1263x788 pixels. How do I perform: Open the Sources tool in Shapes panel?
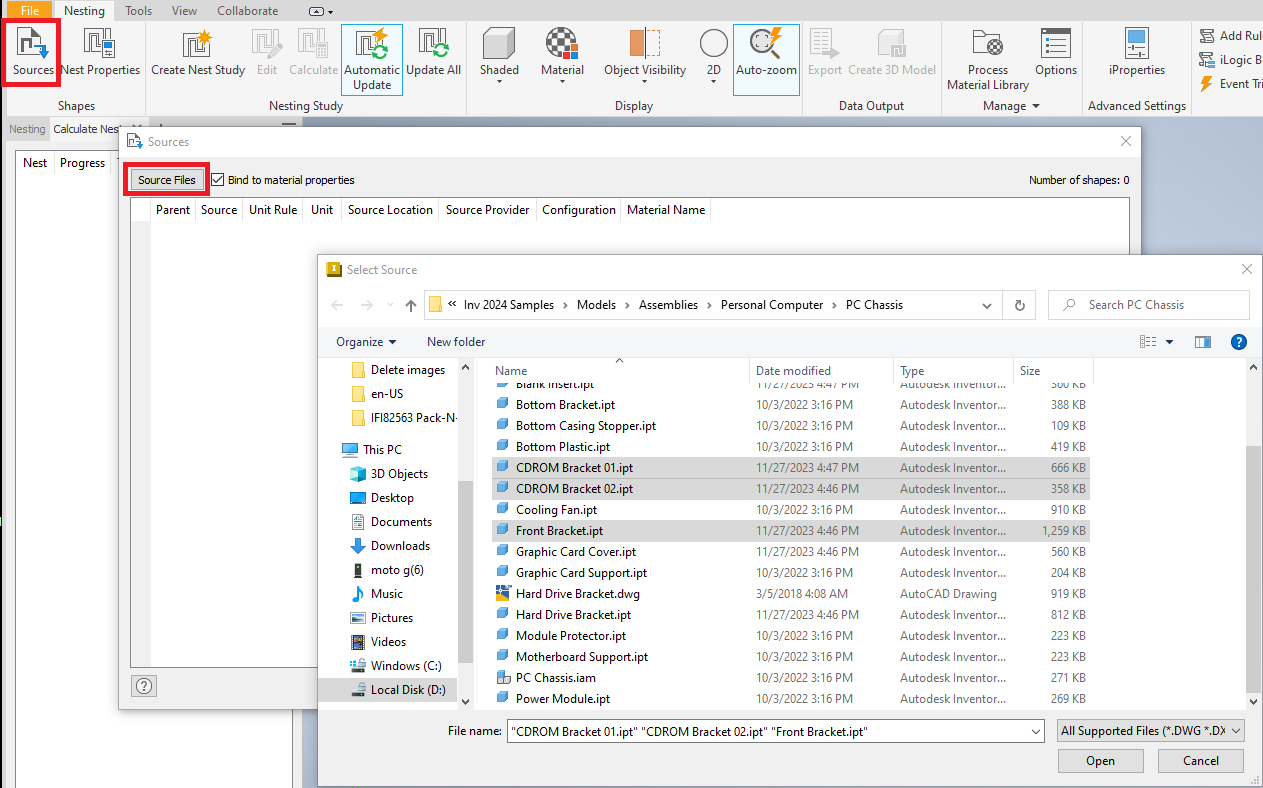point(33,51)
